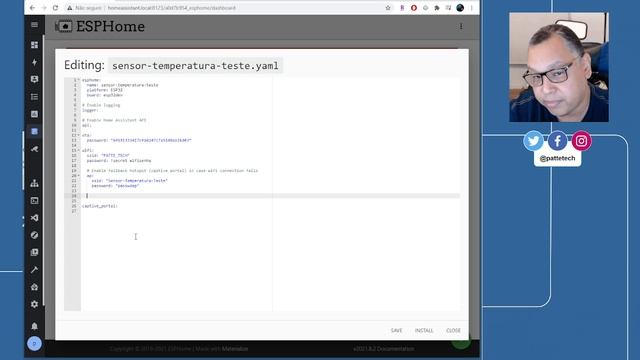Open the Visual Studio Code sidebar icon
The height and width of the screenshot is (360, 640).
tap(34, 218)
